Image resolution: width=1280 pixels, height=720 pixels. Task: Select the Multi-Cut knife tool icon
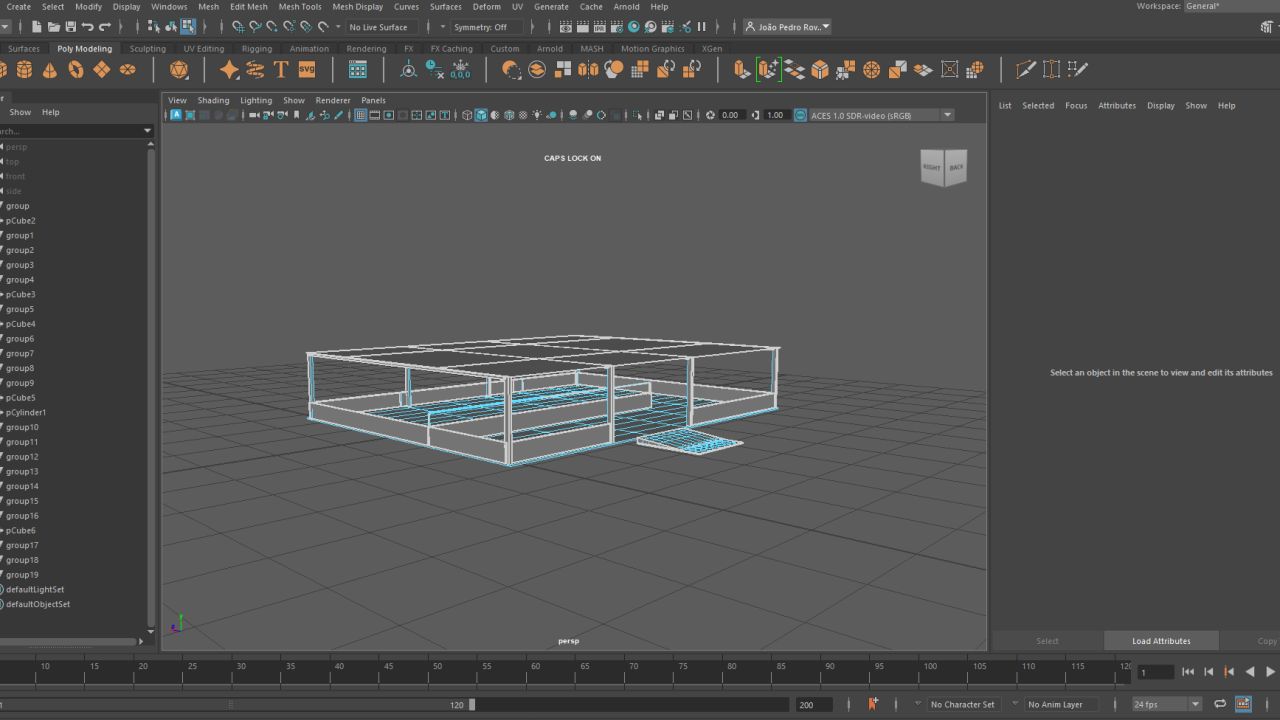coord(1025,69)
